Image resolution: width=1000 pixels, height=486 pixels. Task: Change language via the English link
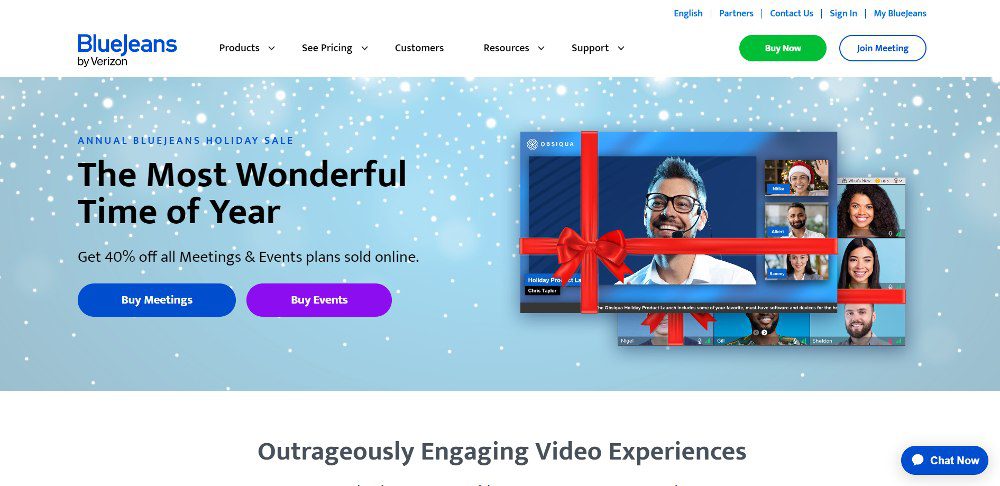[x=688, y=13]
